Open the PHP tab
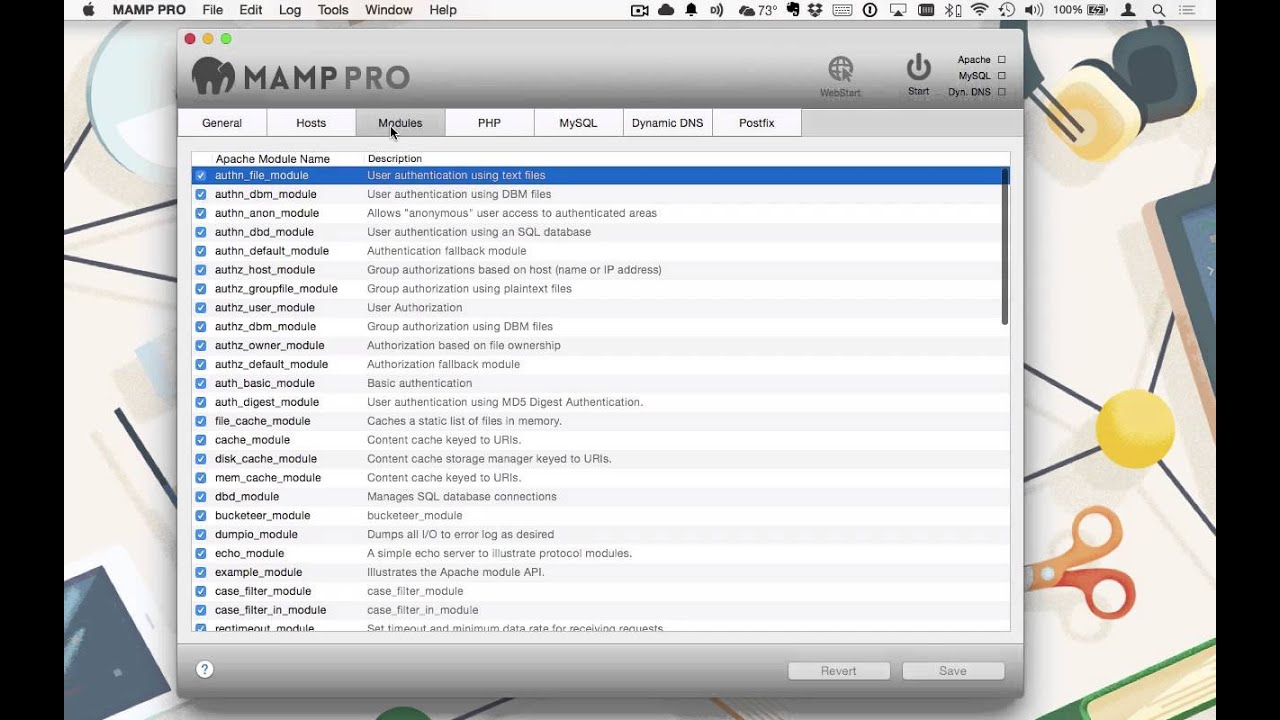Screen dimensions: 1280x720 pos(489,123)
